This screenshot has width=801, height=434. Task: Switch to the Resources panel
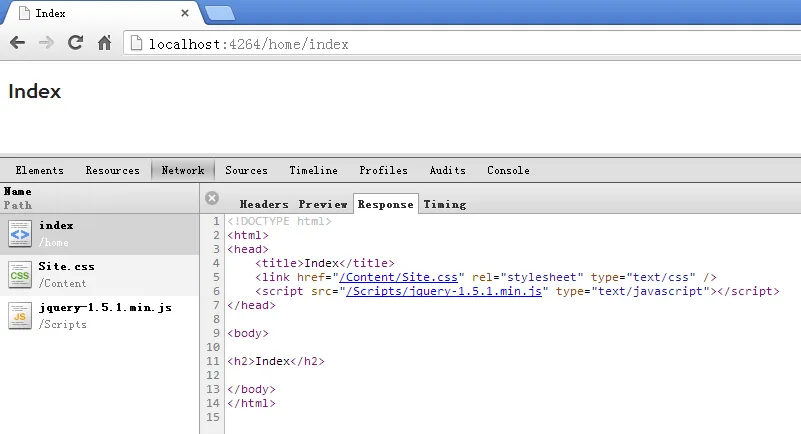point(112,171)
